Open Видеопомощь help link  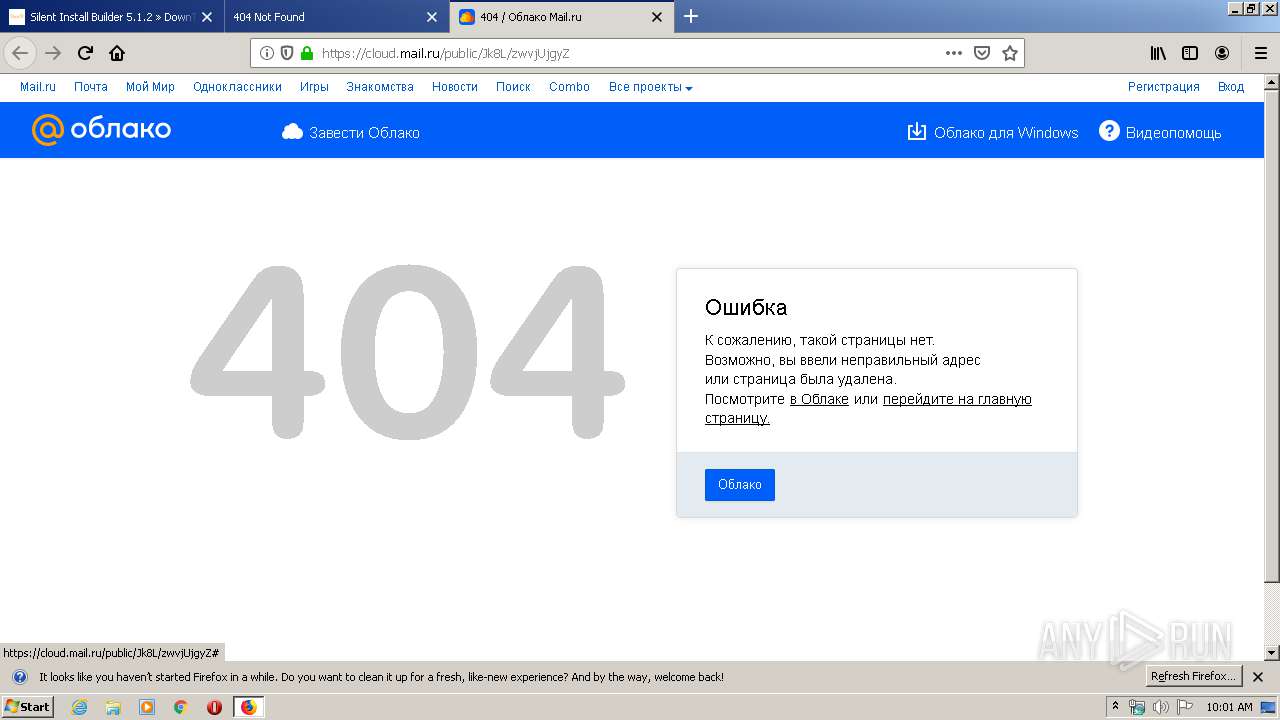(1160, 132)
